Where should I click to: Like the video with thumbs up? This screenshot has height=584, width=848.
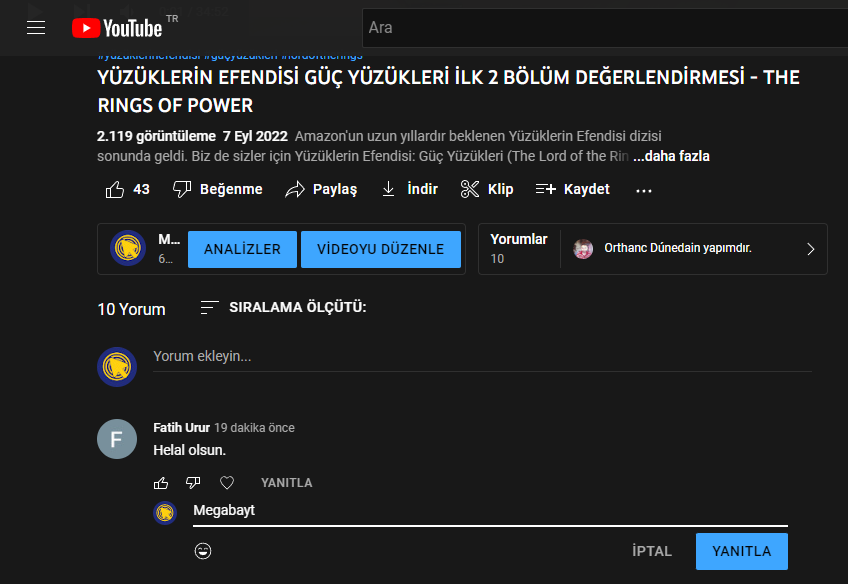127,189
